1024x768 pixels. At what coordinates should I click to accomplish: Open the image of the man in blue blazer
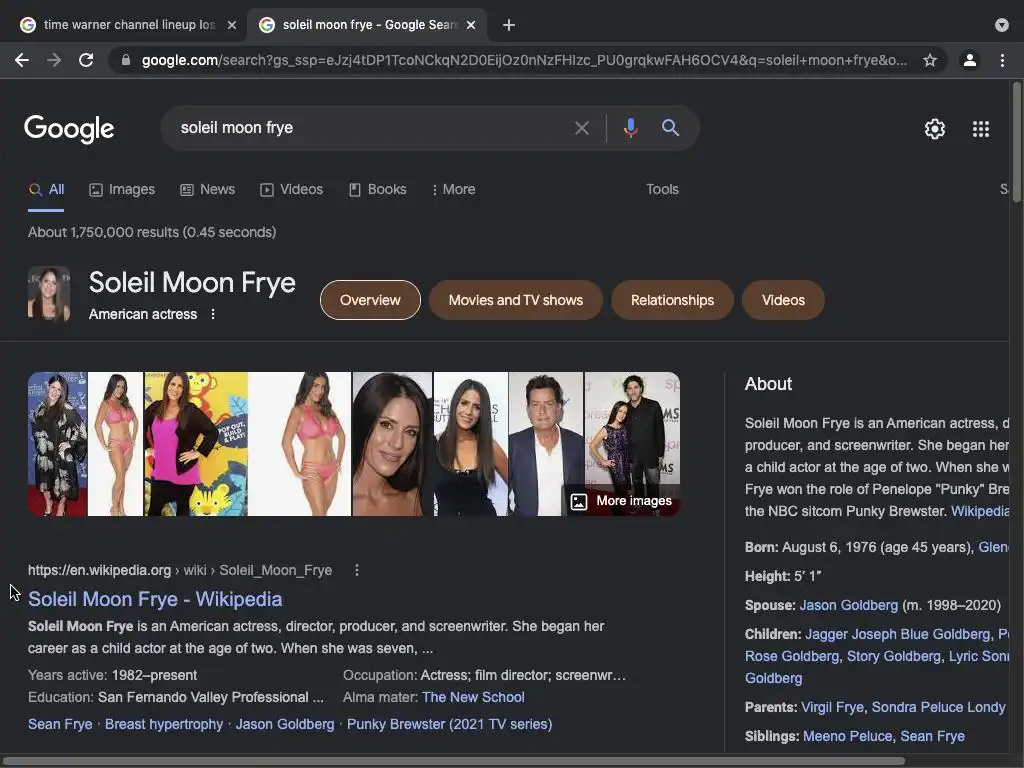pyautogui.click(x=546, y=444)
